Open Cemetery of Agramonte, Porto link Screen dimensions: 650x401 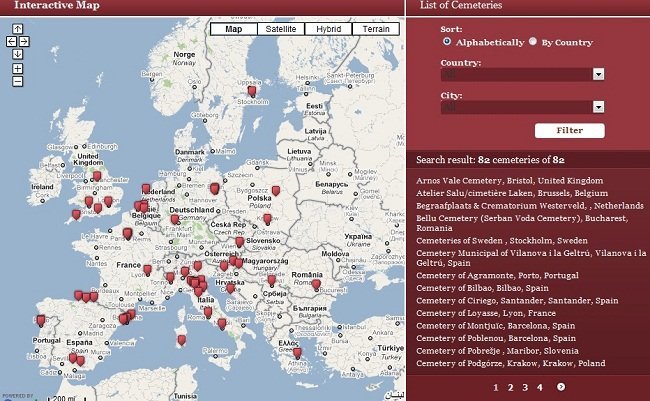pyautogui.click(x=497, y=275)
